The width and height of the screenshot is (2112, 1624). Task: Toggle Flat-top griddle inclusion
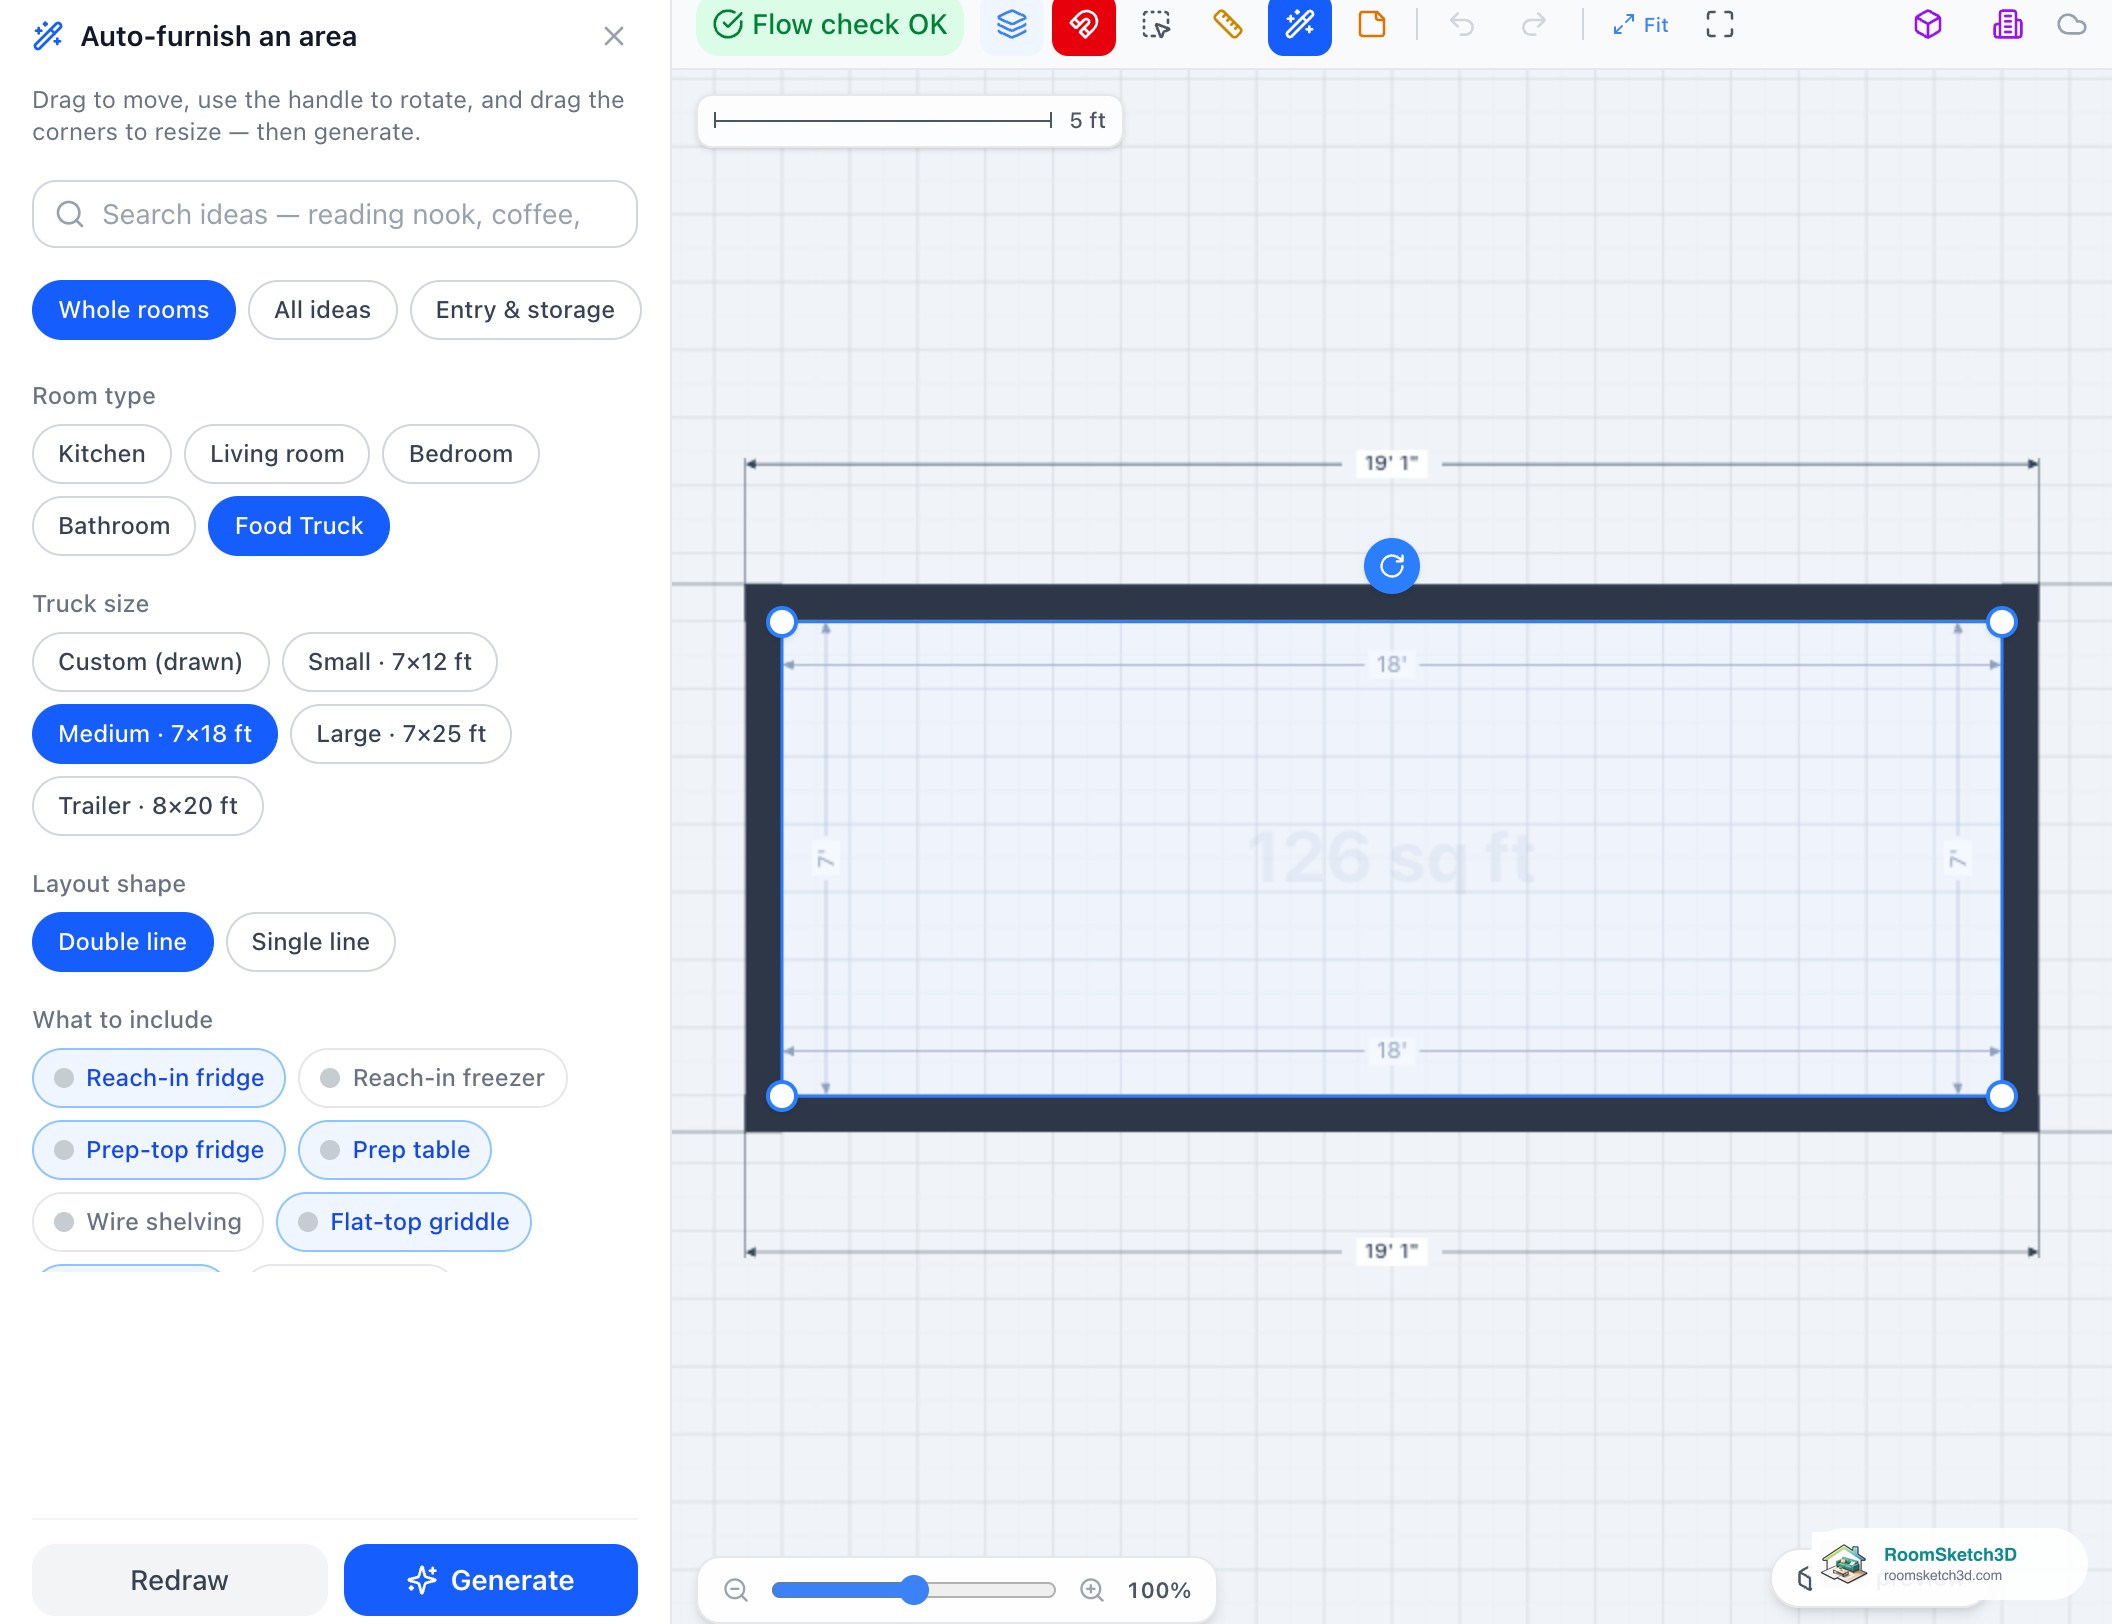[404, 1222]
